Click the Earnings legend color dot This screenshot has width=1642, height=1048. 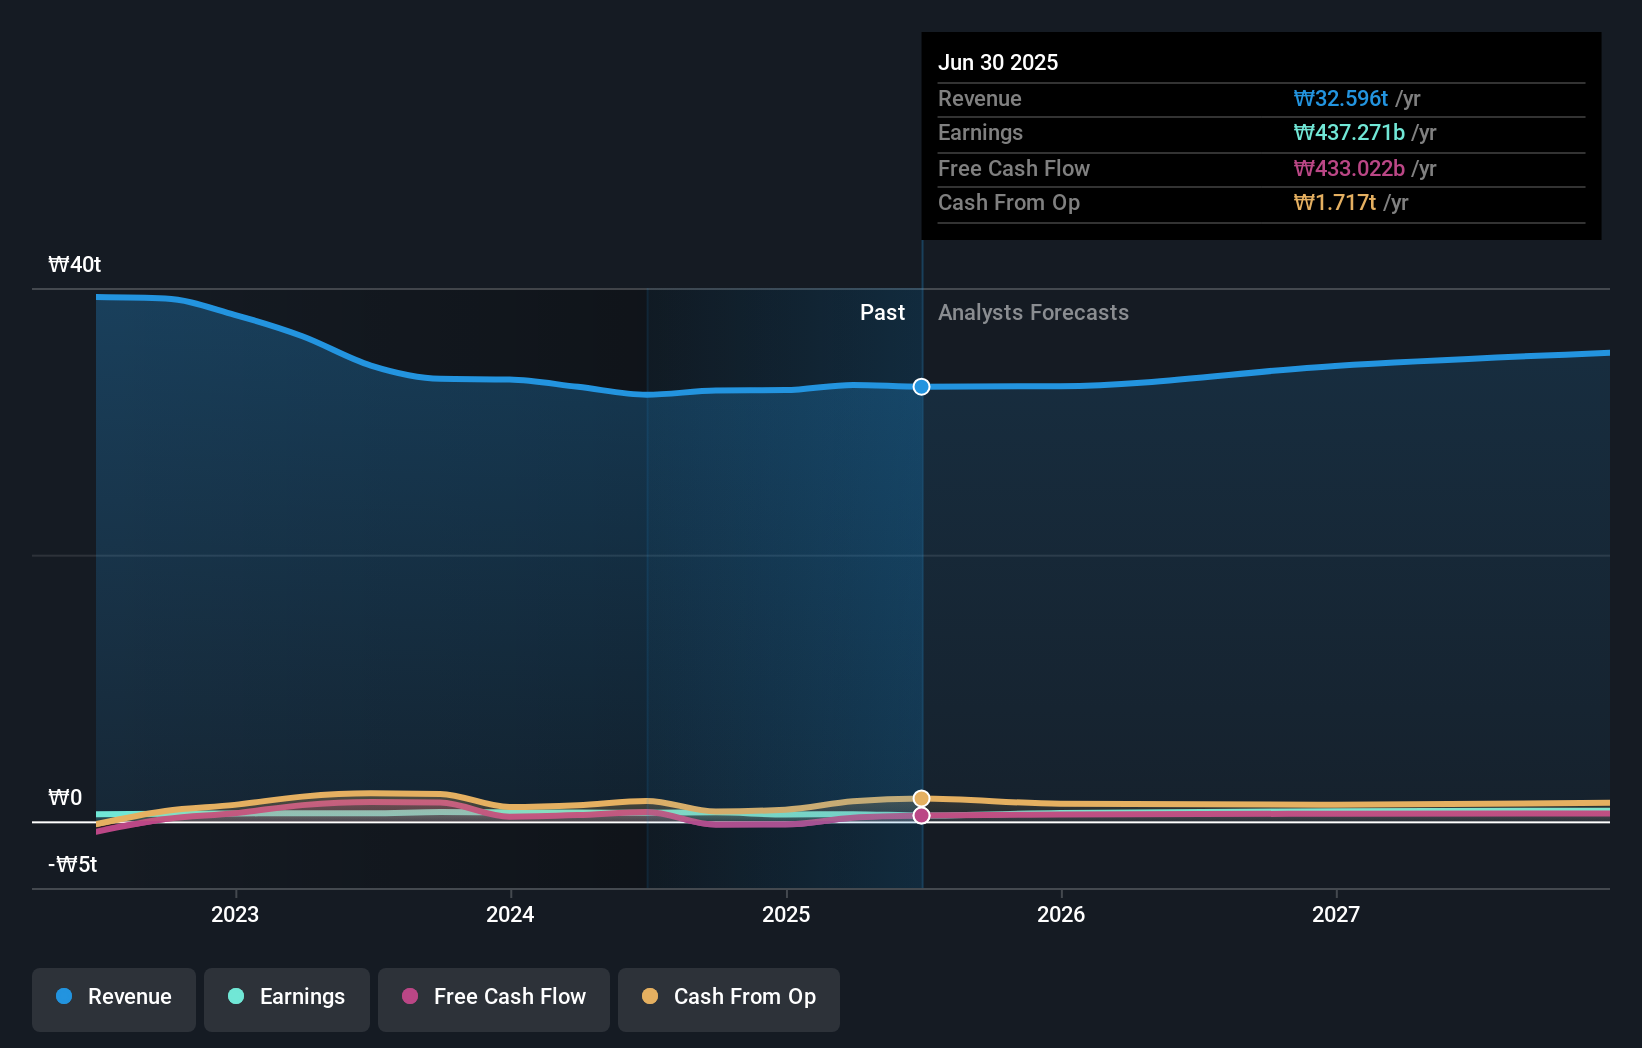(234, 996)
